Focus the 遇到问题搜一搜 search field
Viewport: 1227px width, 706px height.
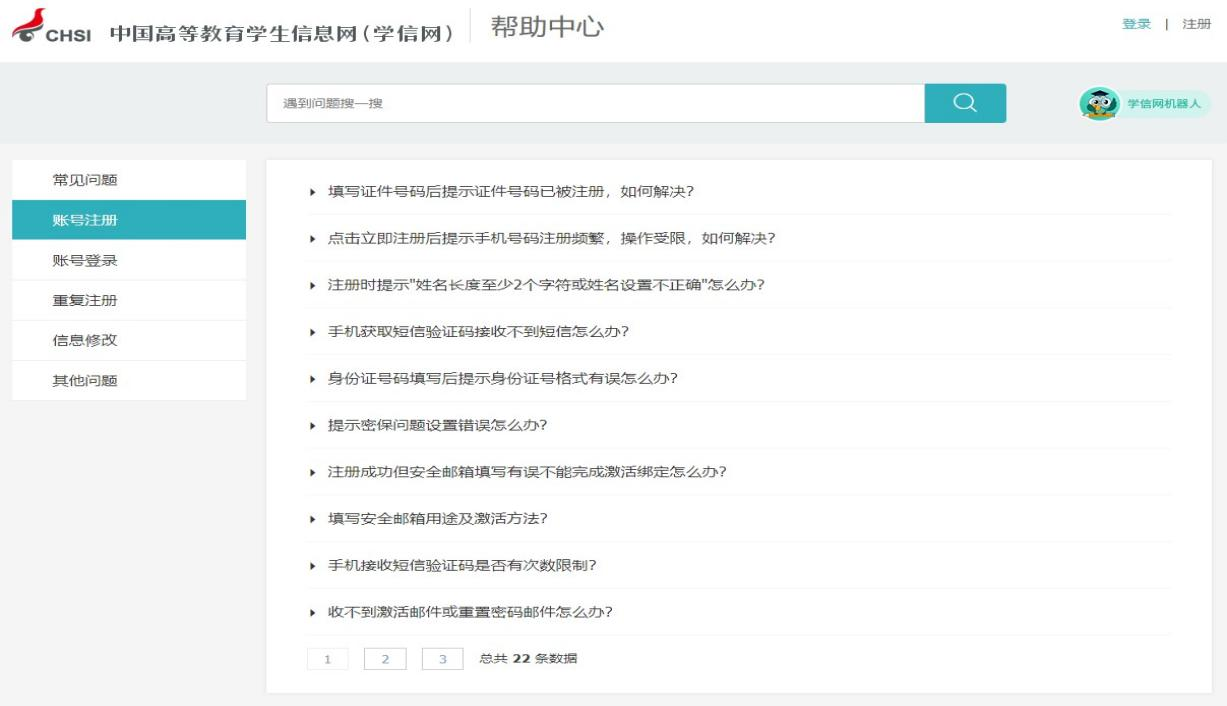coord(595,103)
